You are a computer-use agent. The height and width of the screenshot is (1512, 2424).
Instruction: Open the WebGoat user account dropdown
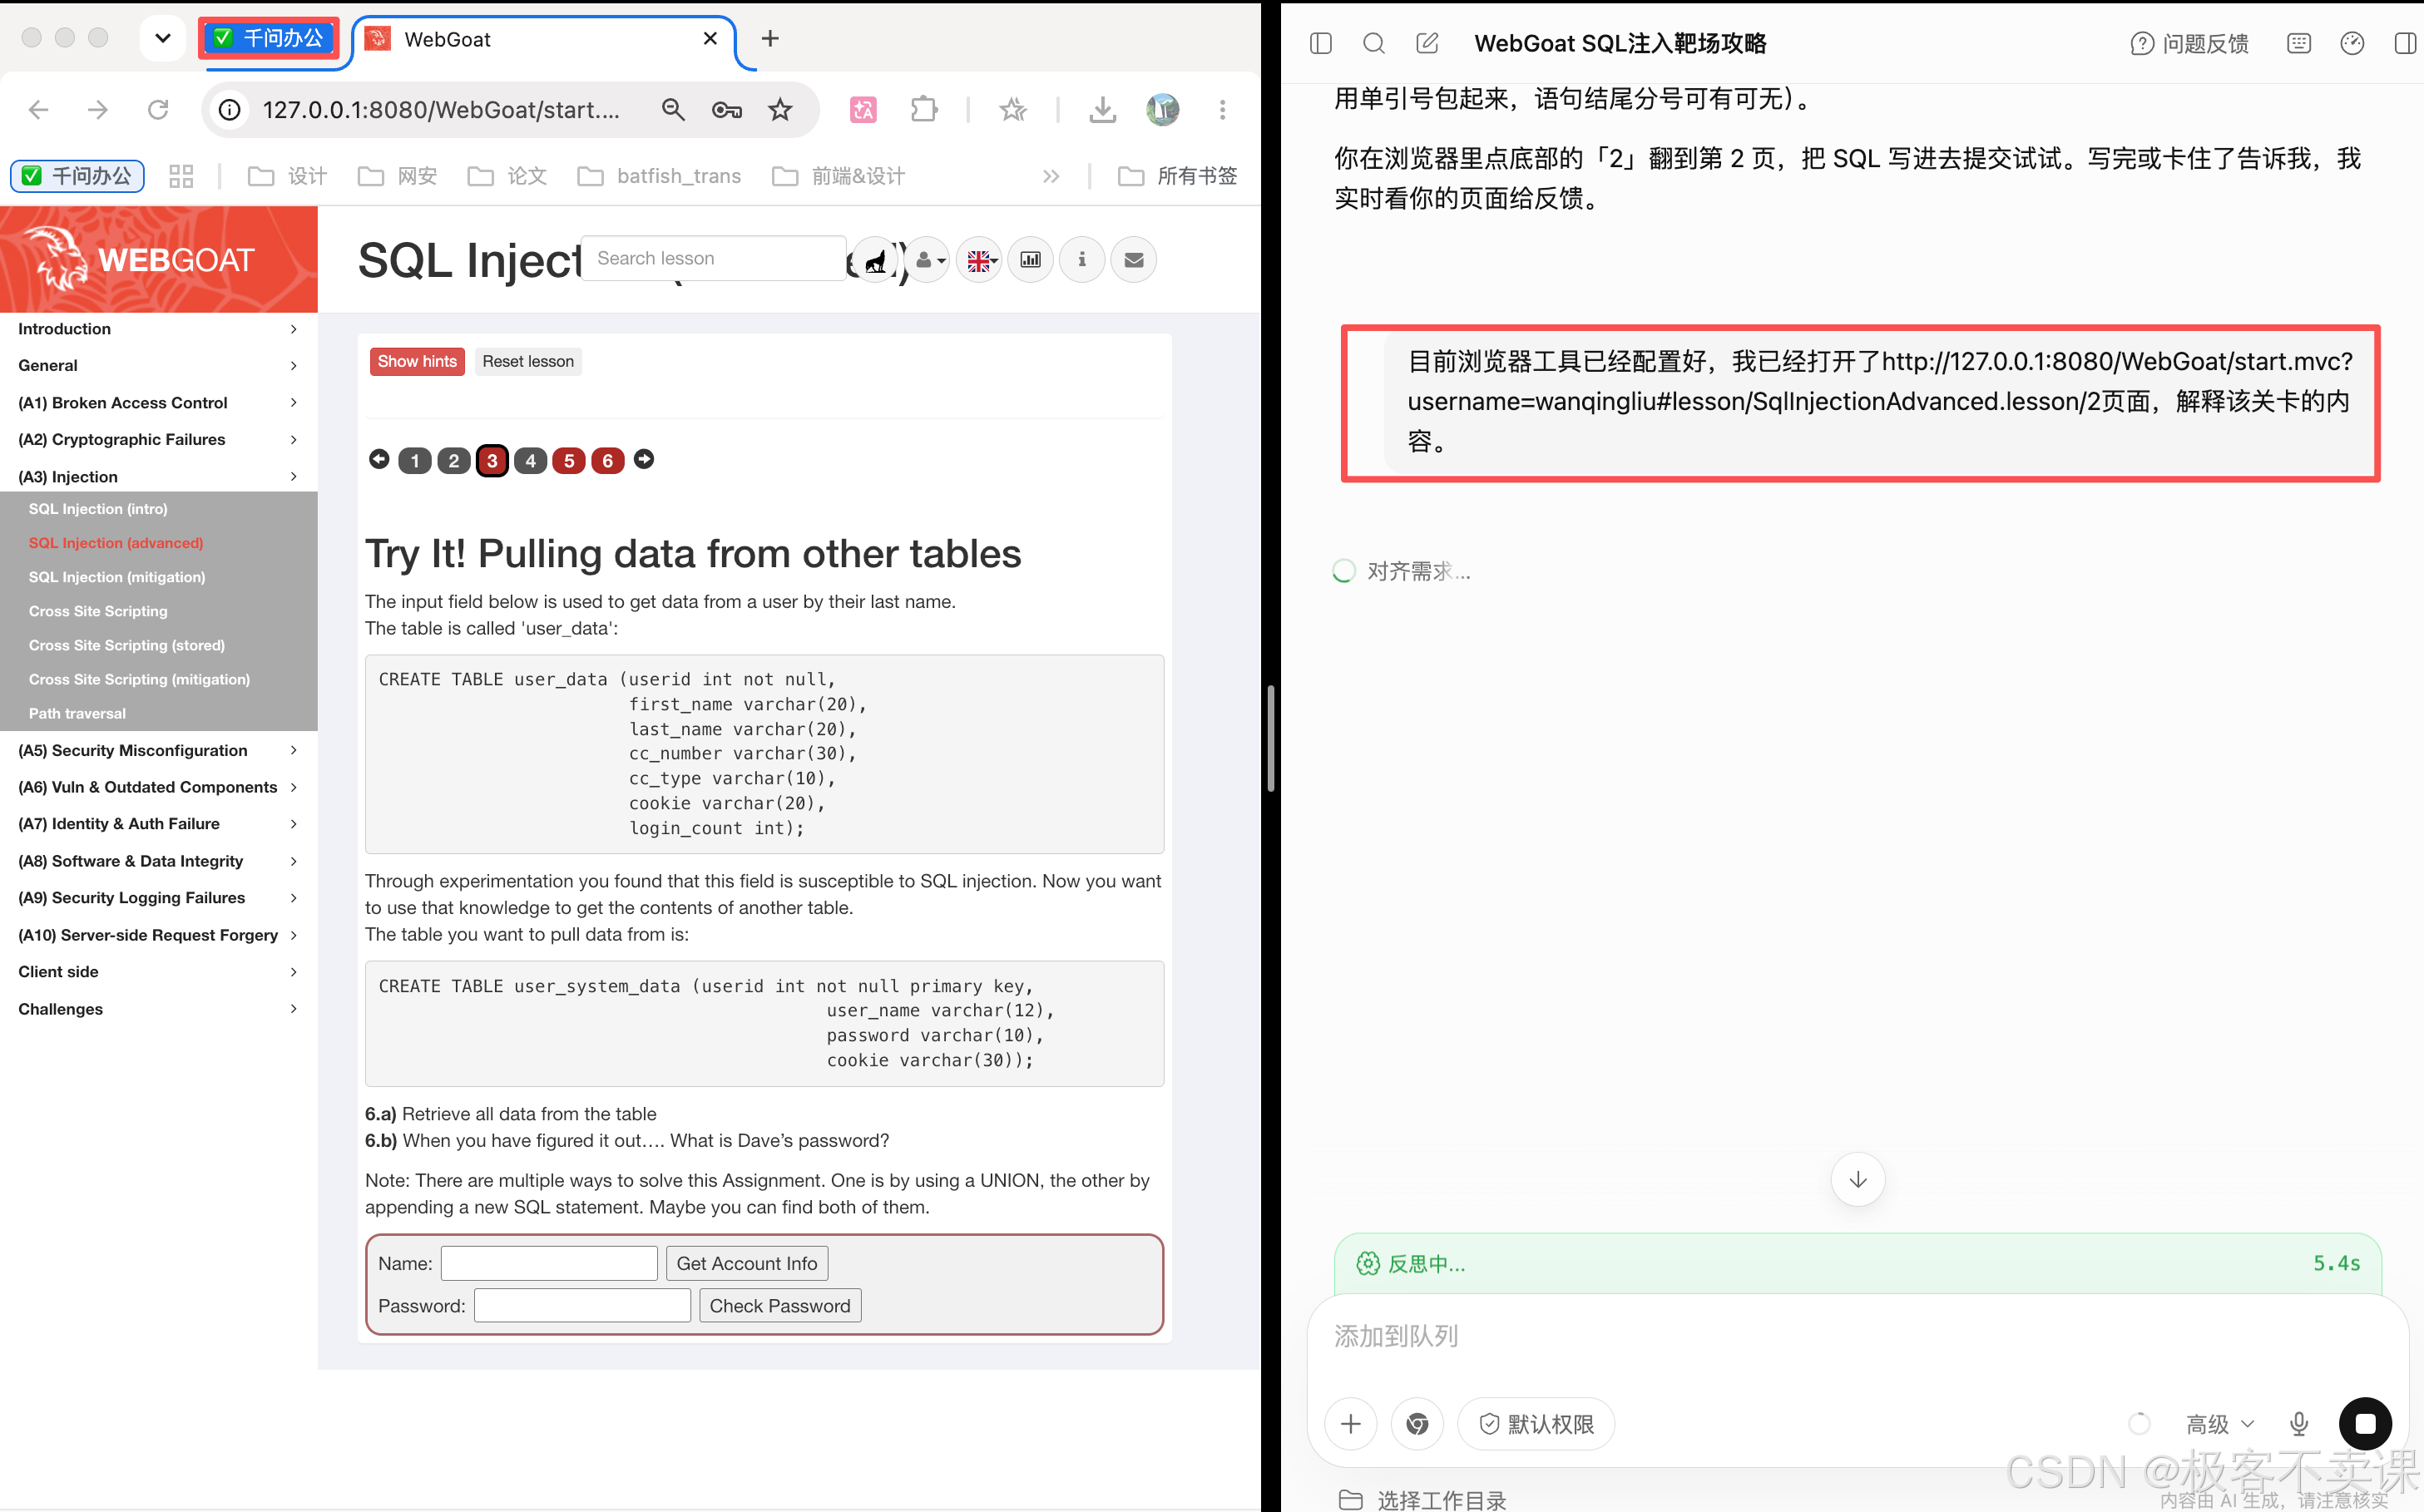928,260
